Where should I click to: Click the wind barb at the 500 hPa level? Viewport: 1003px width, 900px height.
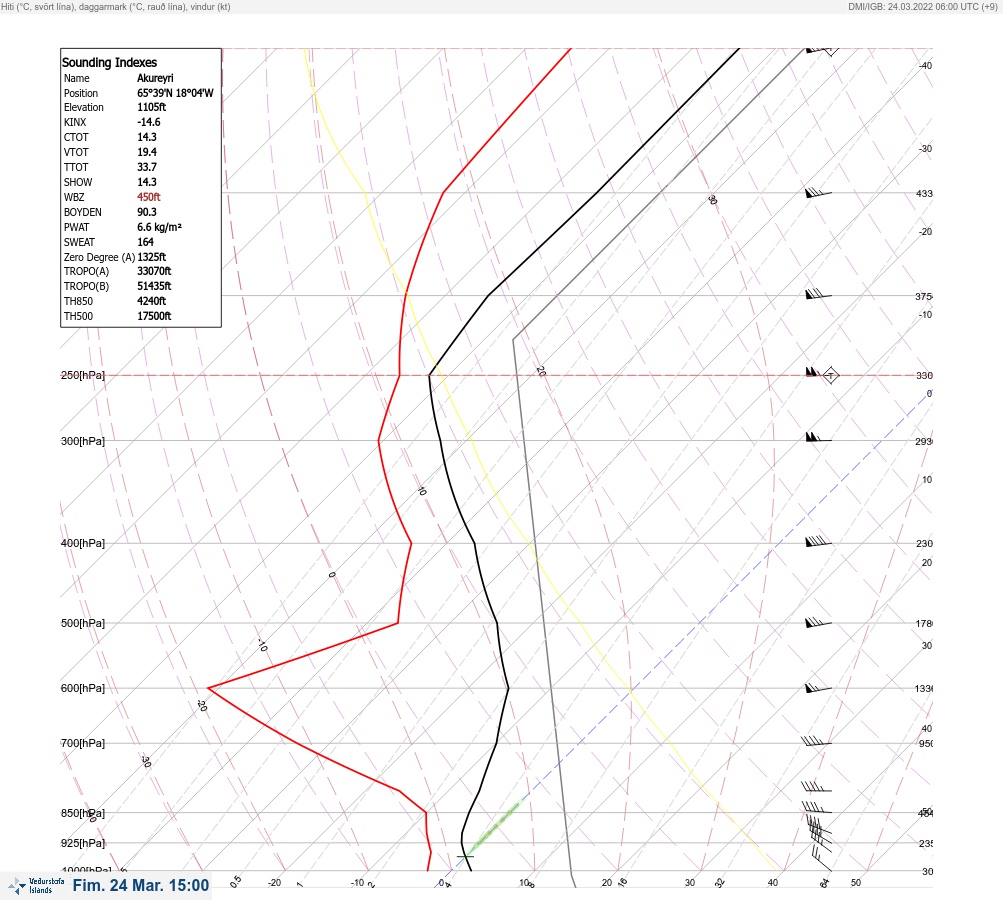(x=818, y=622)
